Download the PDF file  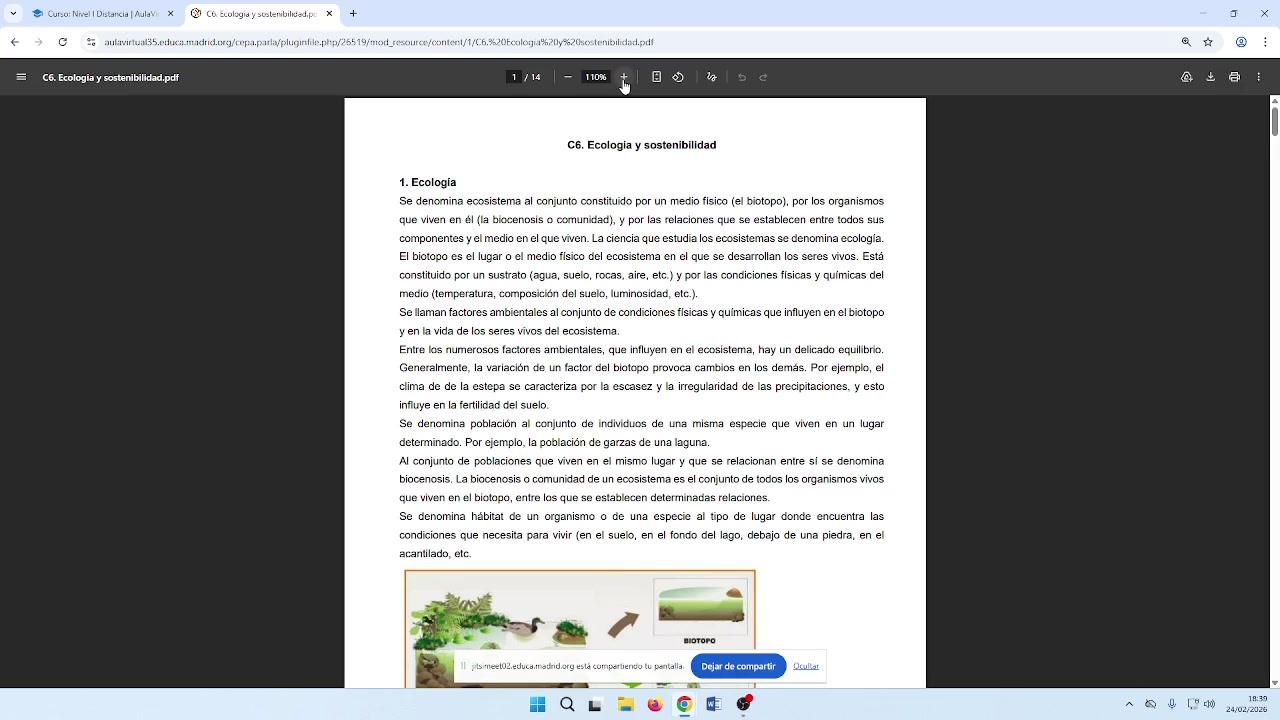tap(1211, 77)
